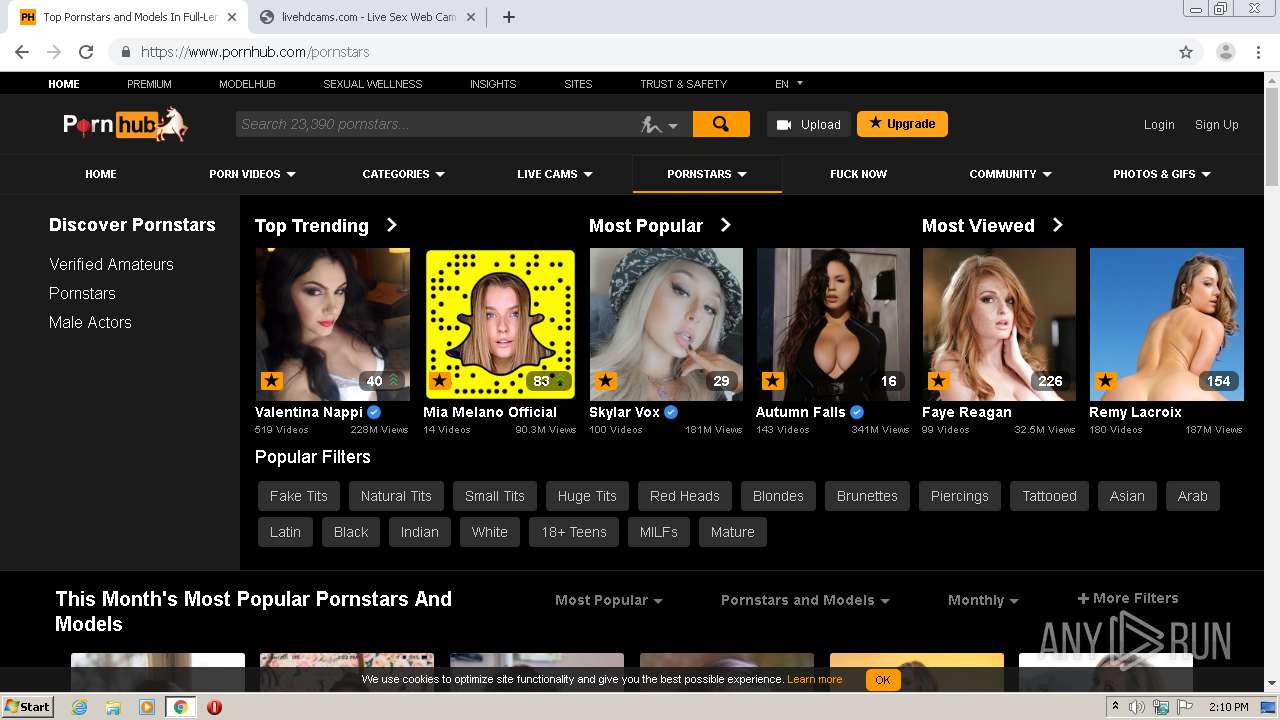The height and width of the screenshot is (720, 1280).
Task: Expand the PHOTOS & GIFS navigation dropdown
Action: 1162,174
